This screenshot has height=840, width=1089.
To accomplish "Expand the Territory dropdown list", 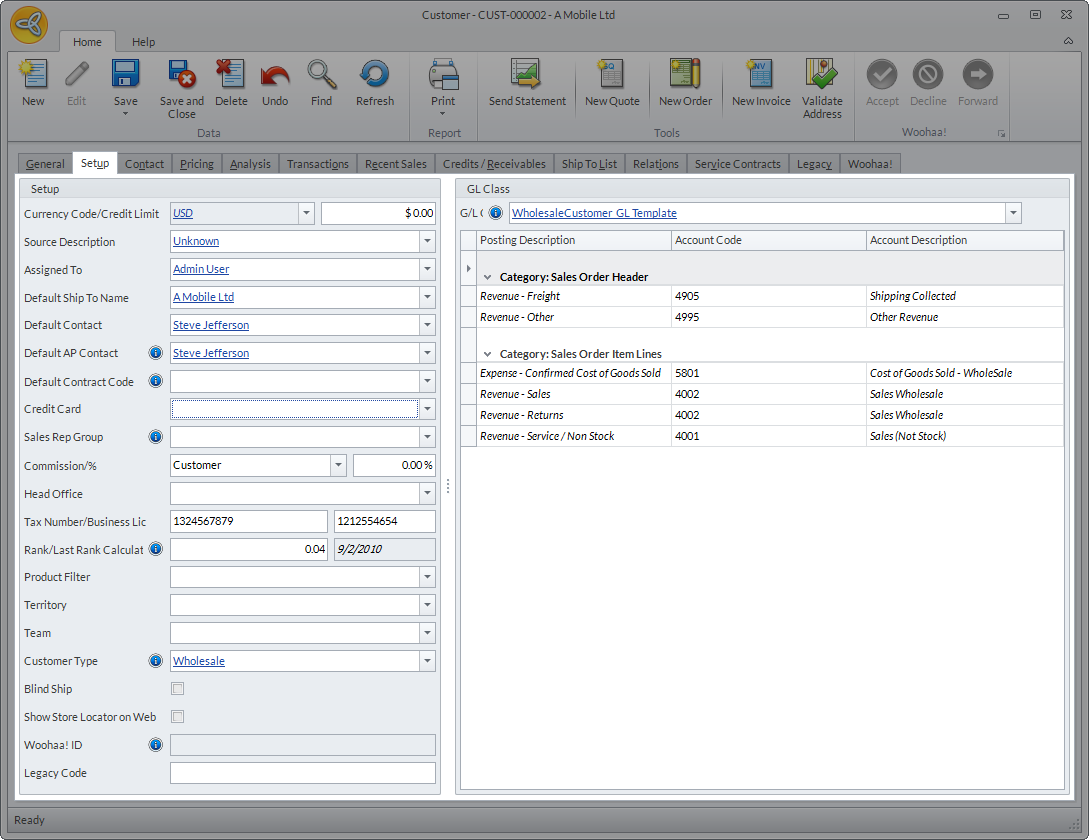I will [x=428, y=605].
